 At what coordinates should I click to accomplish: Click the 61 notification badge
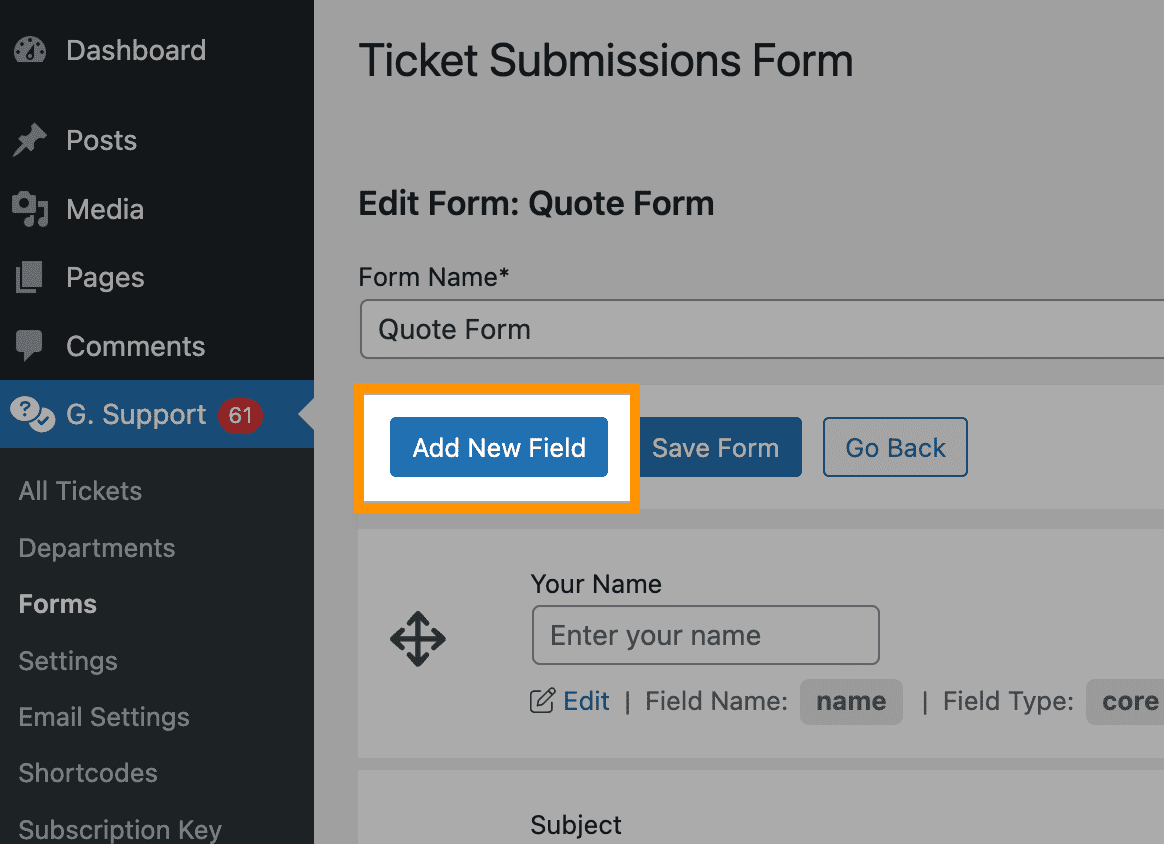[x=240, y=415]
